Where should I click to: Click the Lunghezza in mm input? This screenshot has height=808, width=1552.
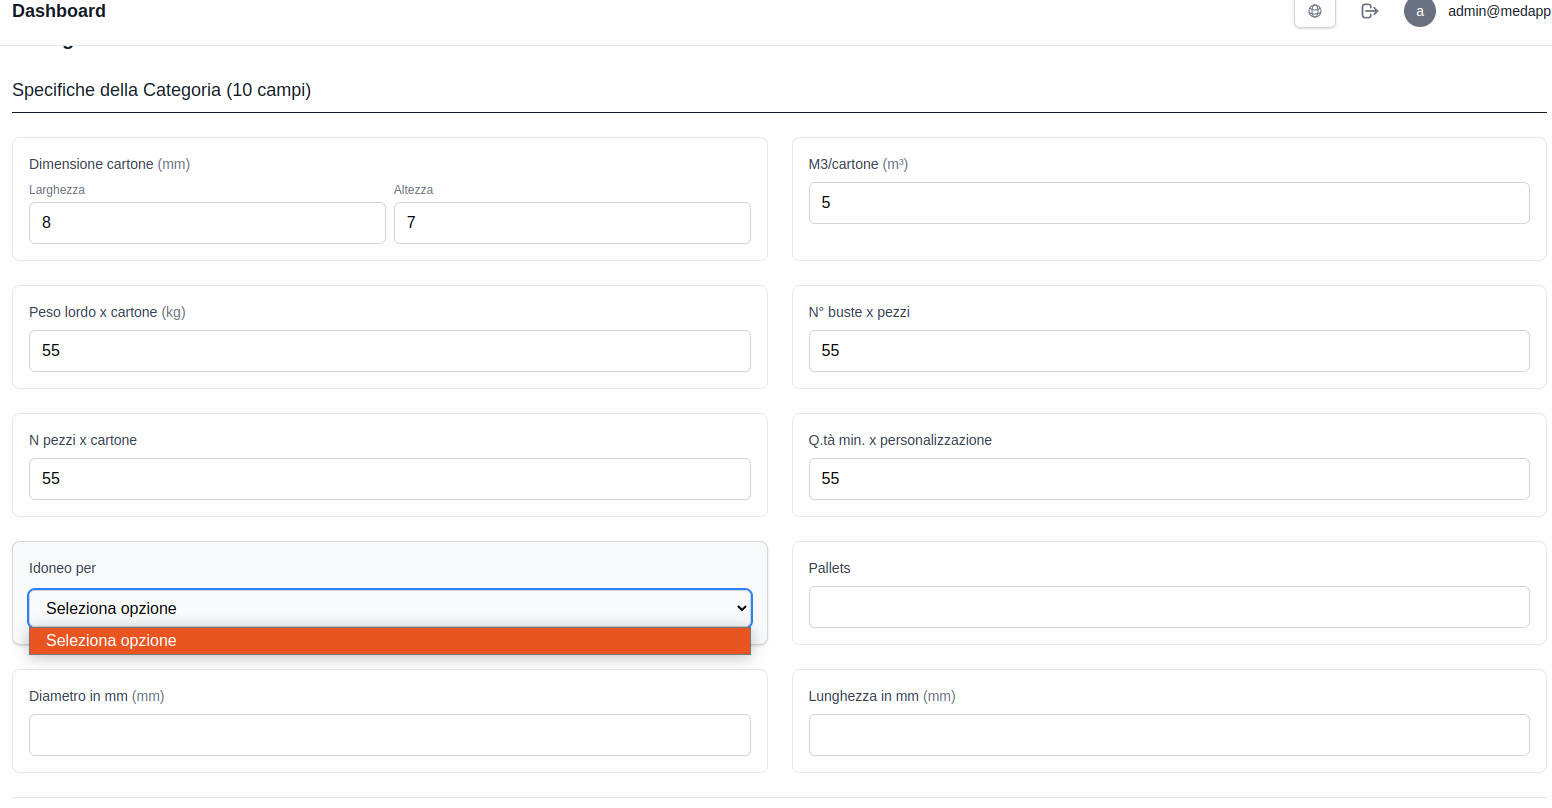click(x=1168, y=735)
